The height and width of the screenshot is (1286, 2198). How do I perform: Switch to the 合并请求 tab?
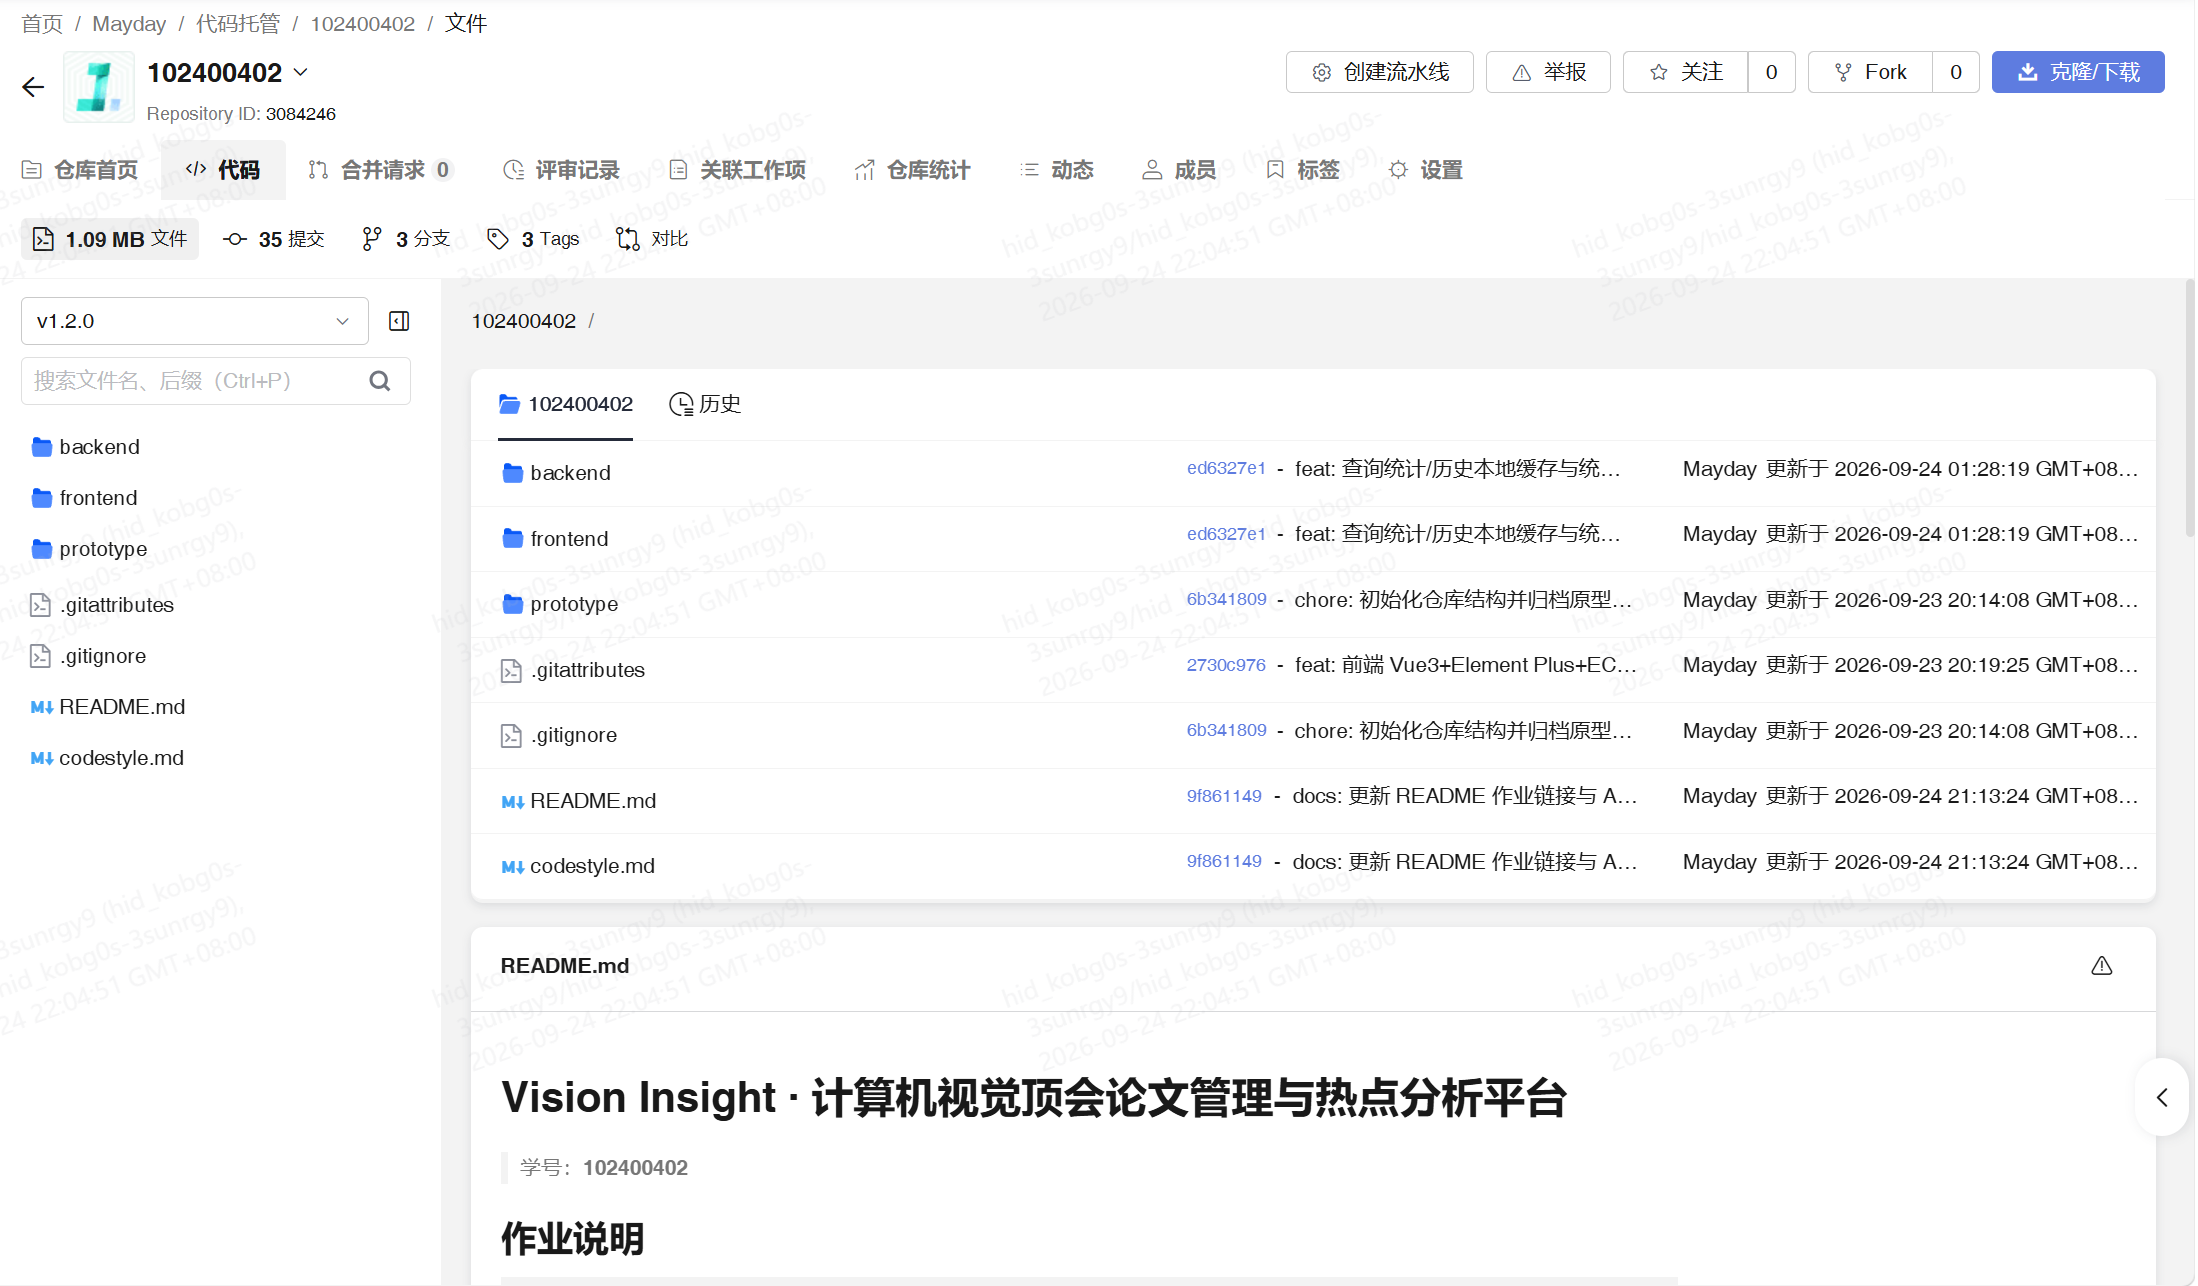pos(380,170)
